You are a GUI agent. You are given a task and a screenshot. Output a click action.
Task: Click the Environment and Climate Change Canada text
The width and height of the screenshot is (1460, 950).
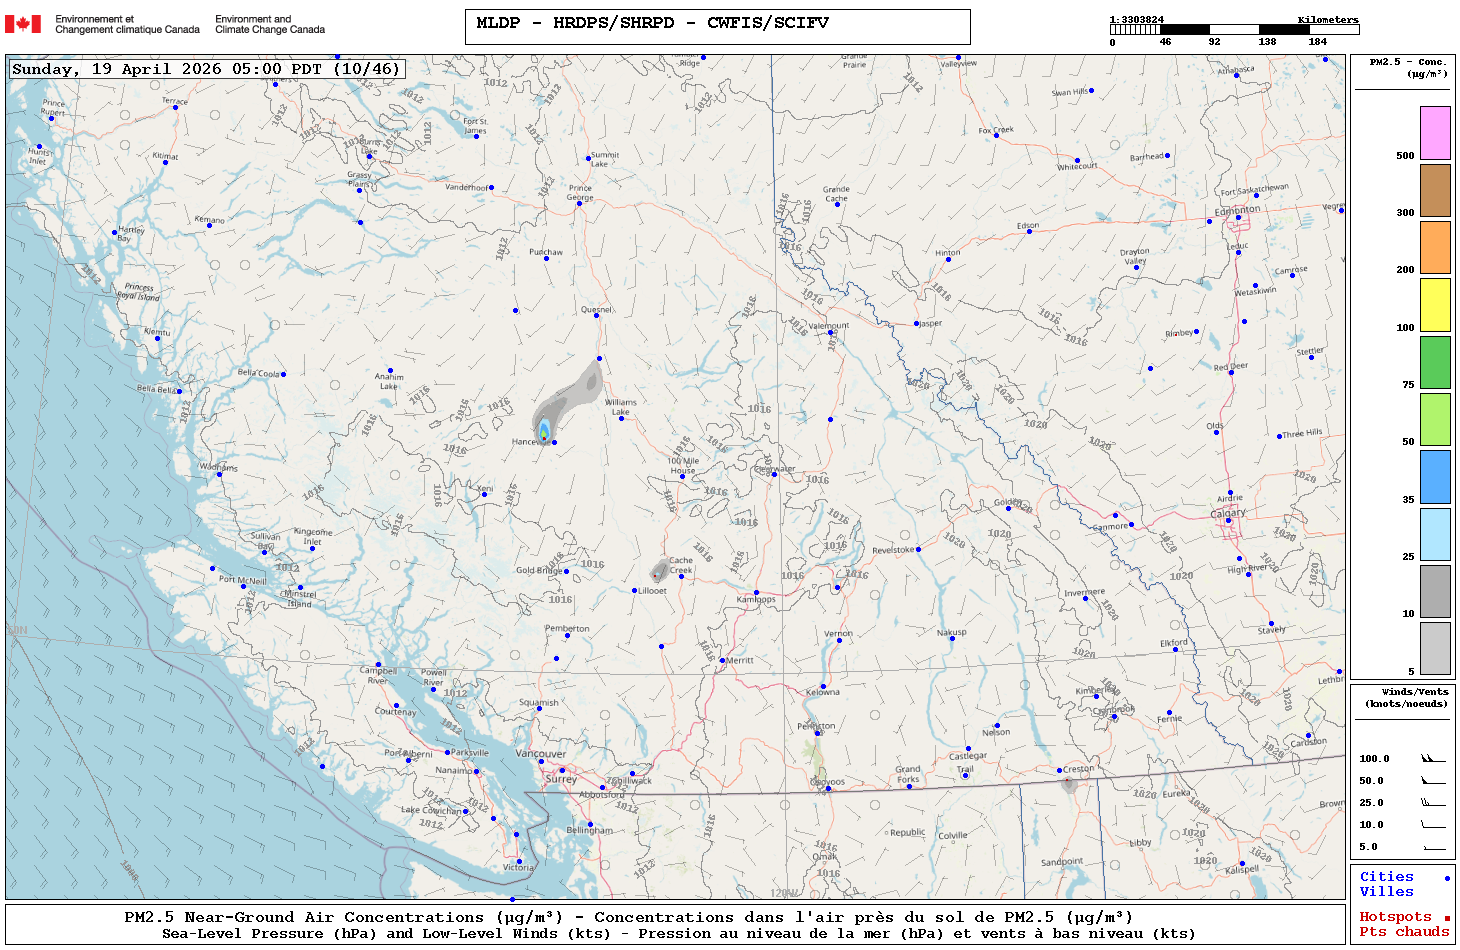[270, 24]
